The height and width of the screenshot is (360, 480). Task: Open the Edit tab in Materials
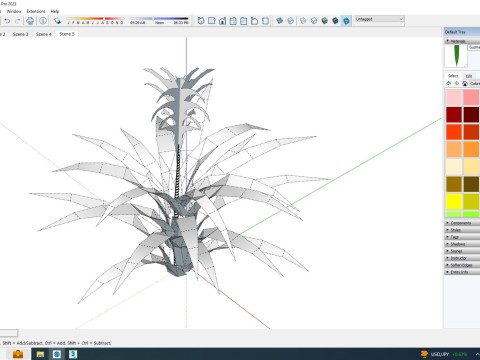pyautogui.click(x=469, y=76)
